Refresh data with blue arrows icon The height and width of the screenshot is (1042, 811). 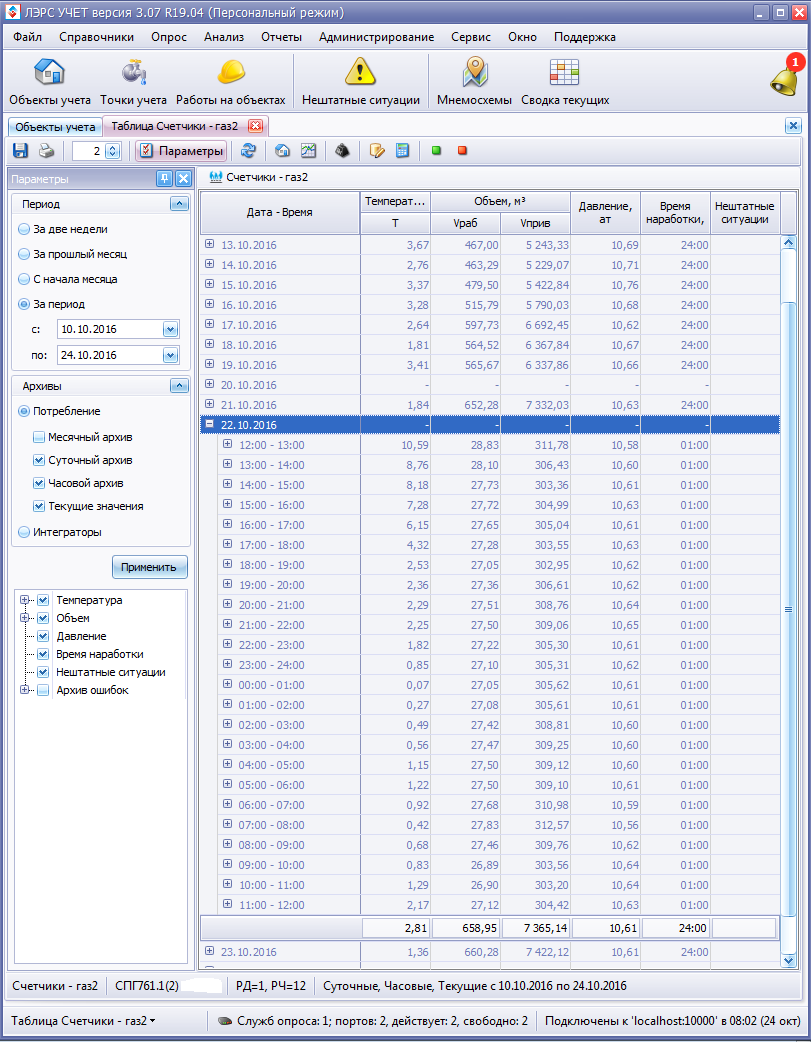(x=248, y=151)
